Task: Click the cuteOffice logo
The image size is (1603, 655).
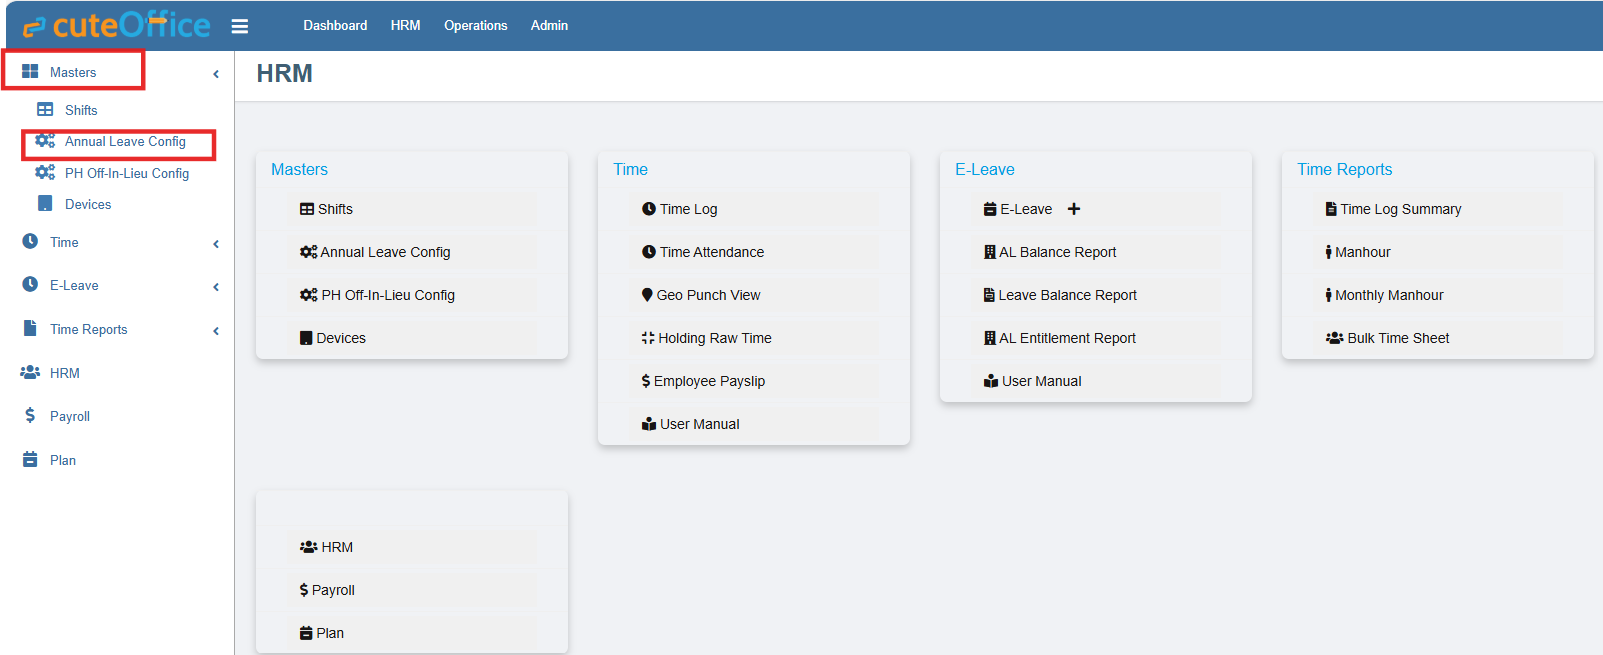Action: [x=117, y=25]
